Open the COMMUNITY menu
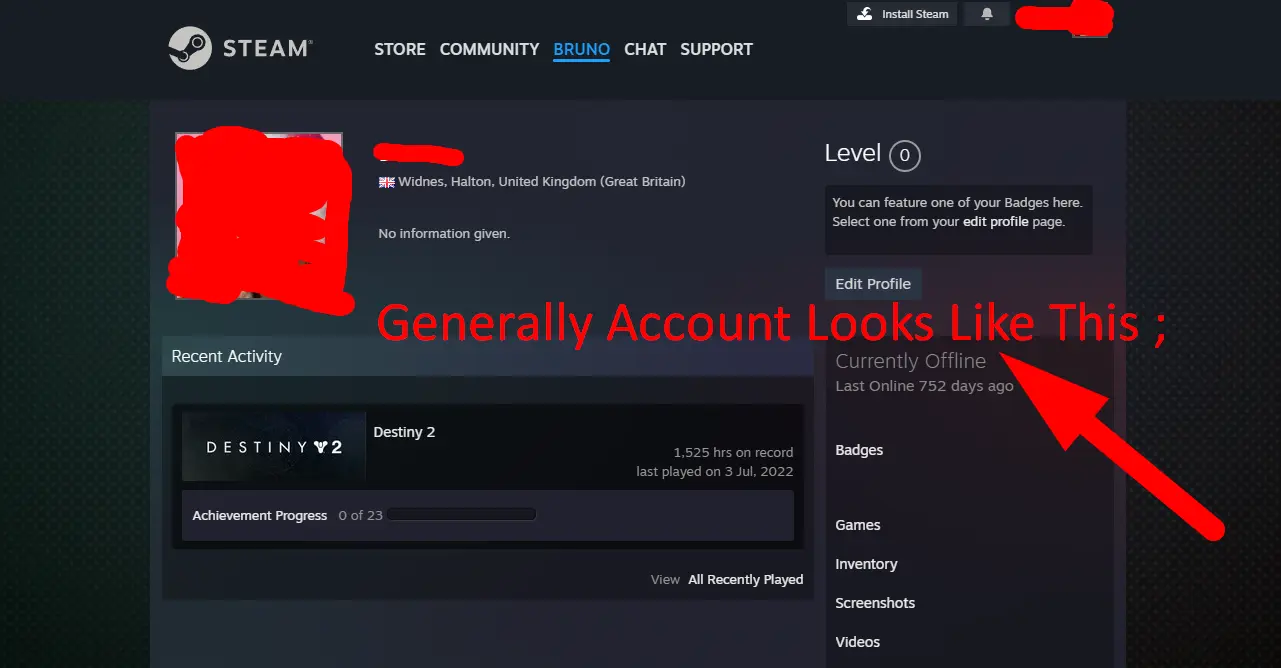1281x668 pixels. [x=490, y=49]
